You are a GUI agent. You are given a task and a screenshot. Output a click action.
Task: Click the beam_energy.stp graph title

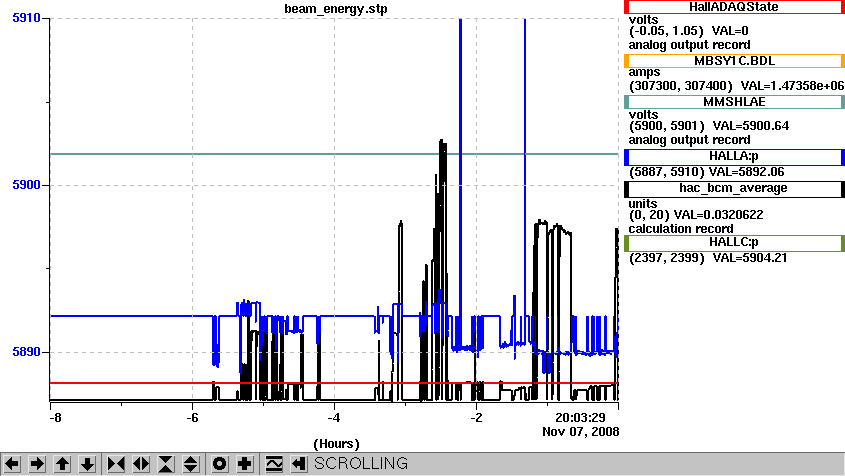tap(336, 9)
